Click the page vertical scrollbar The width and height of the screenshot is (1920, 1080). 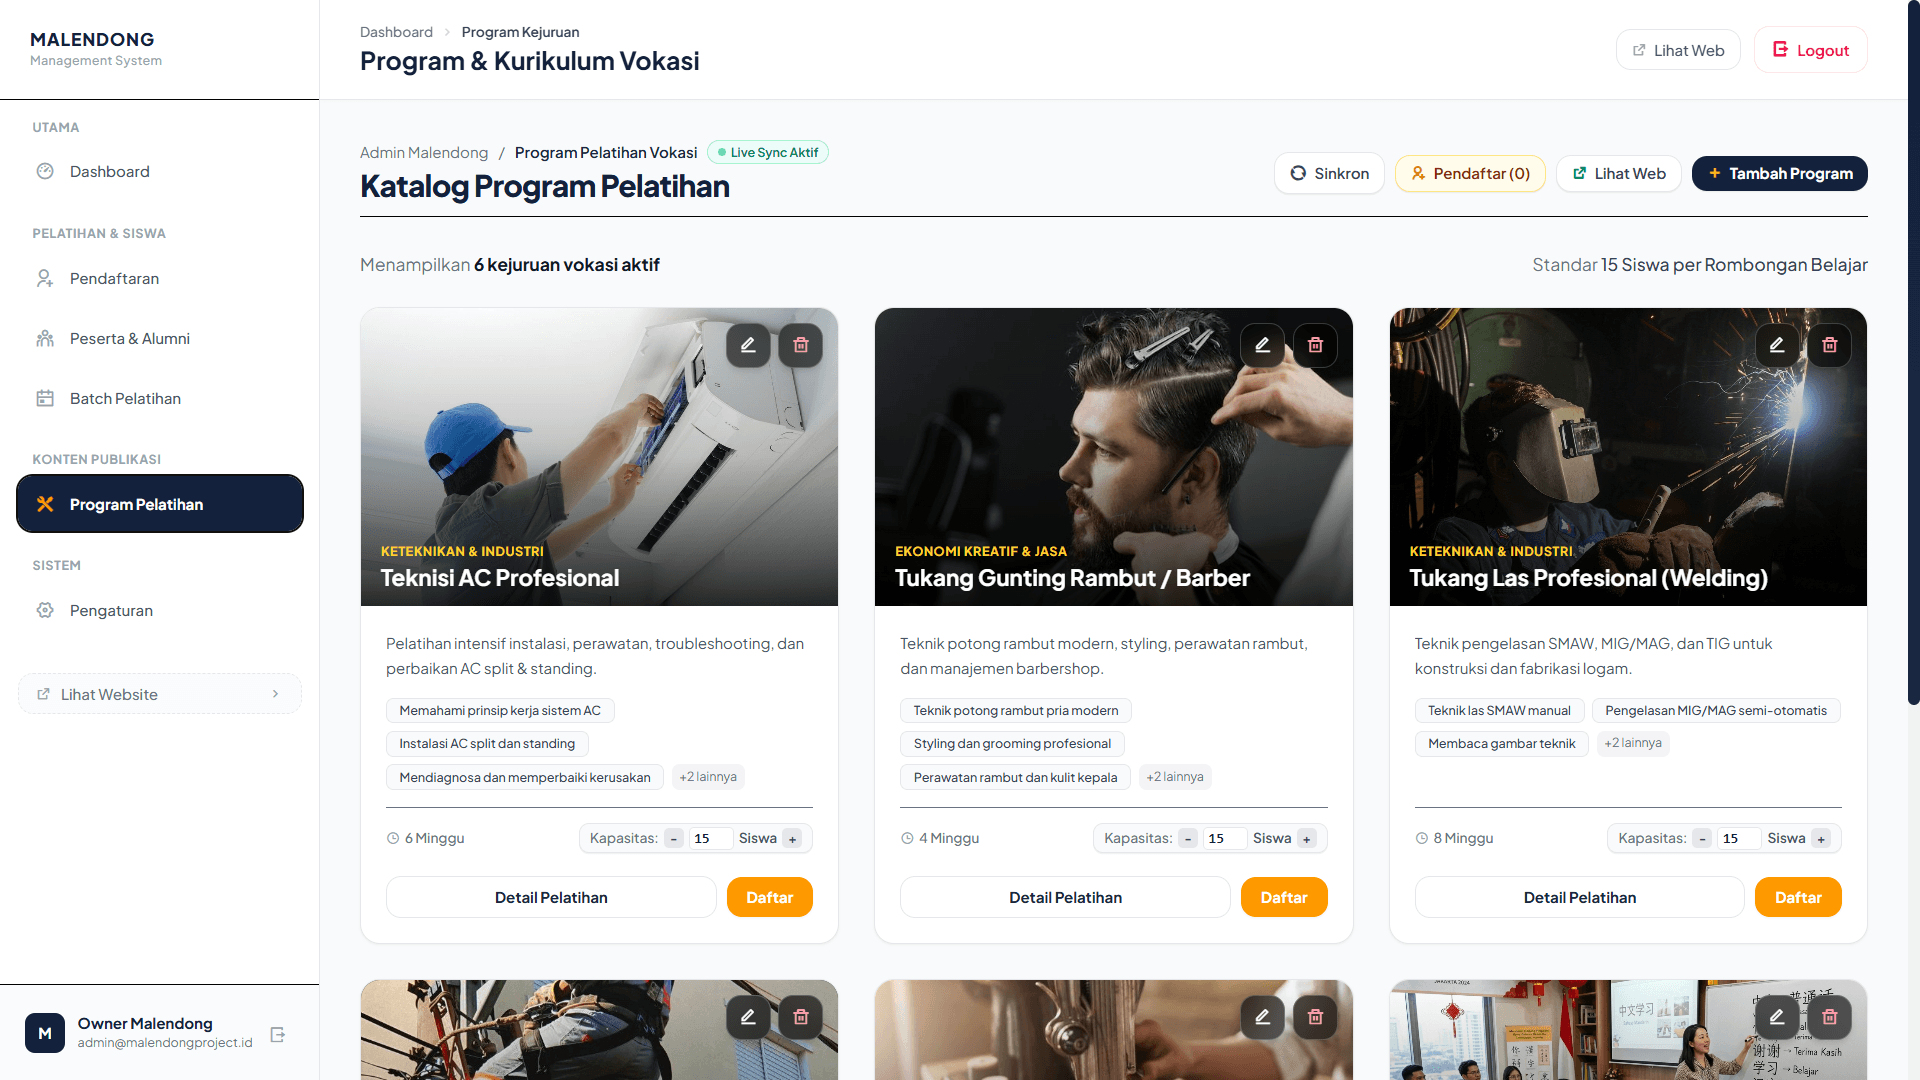click(x=1913, y=352)
